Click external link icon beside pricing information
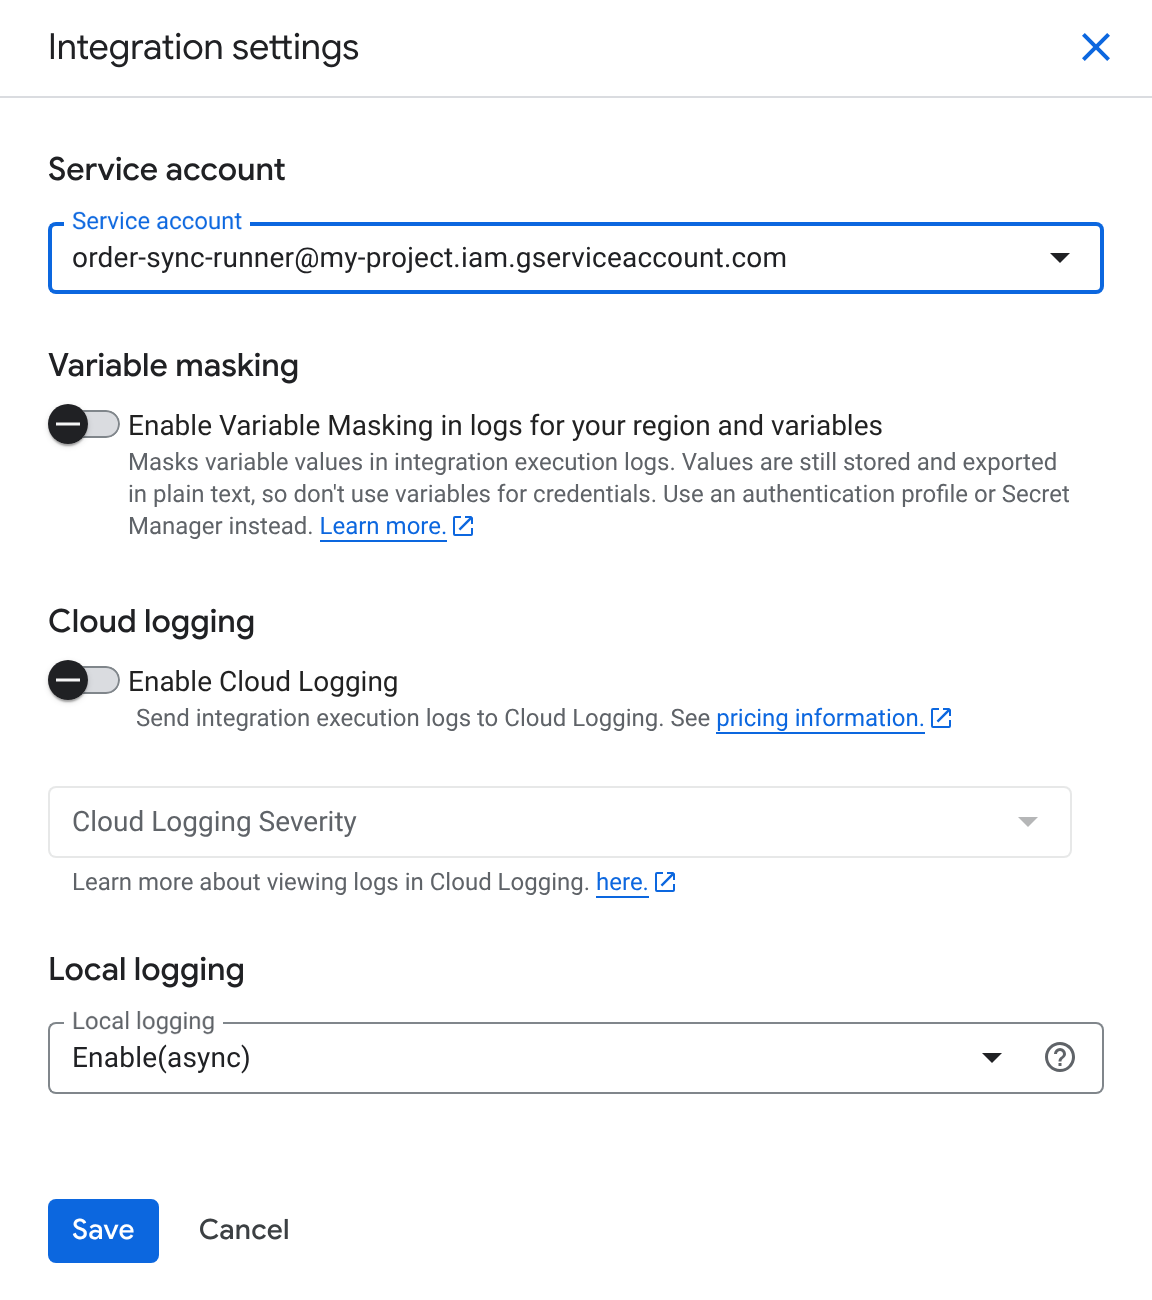 (x=941, y=718)
